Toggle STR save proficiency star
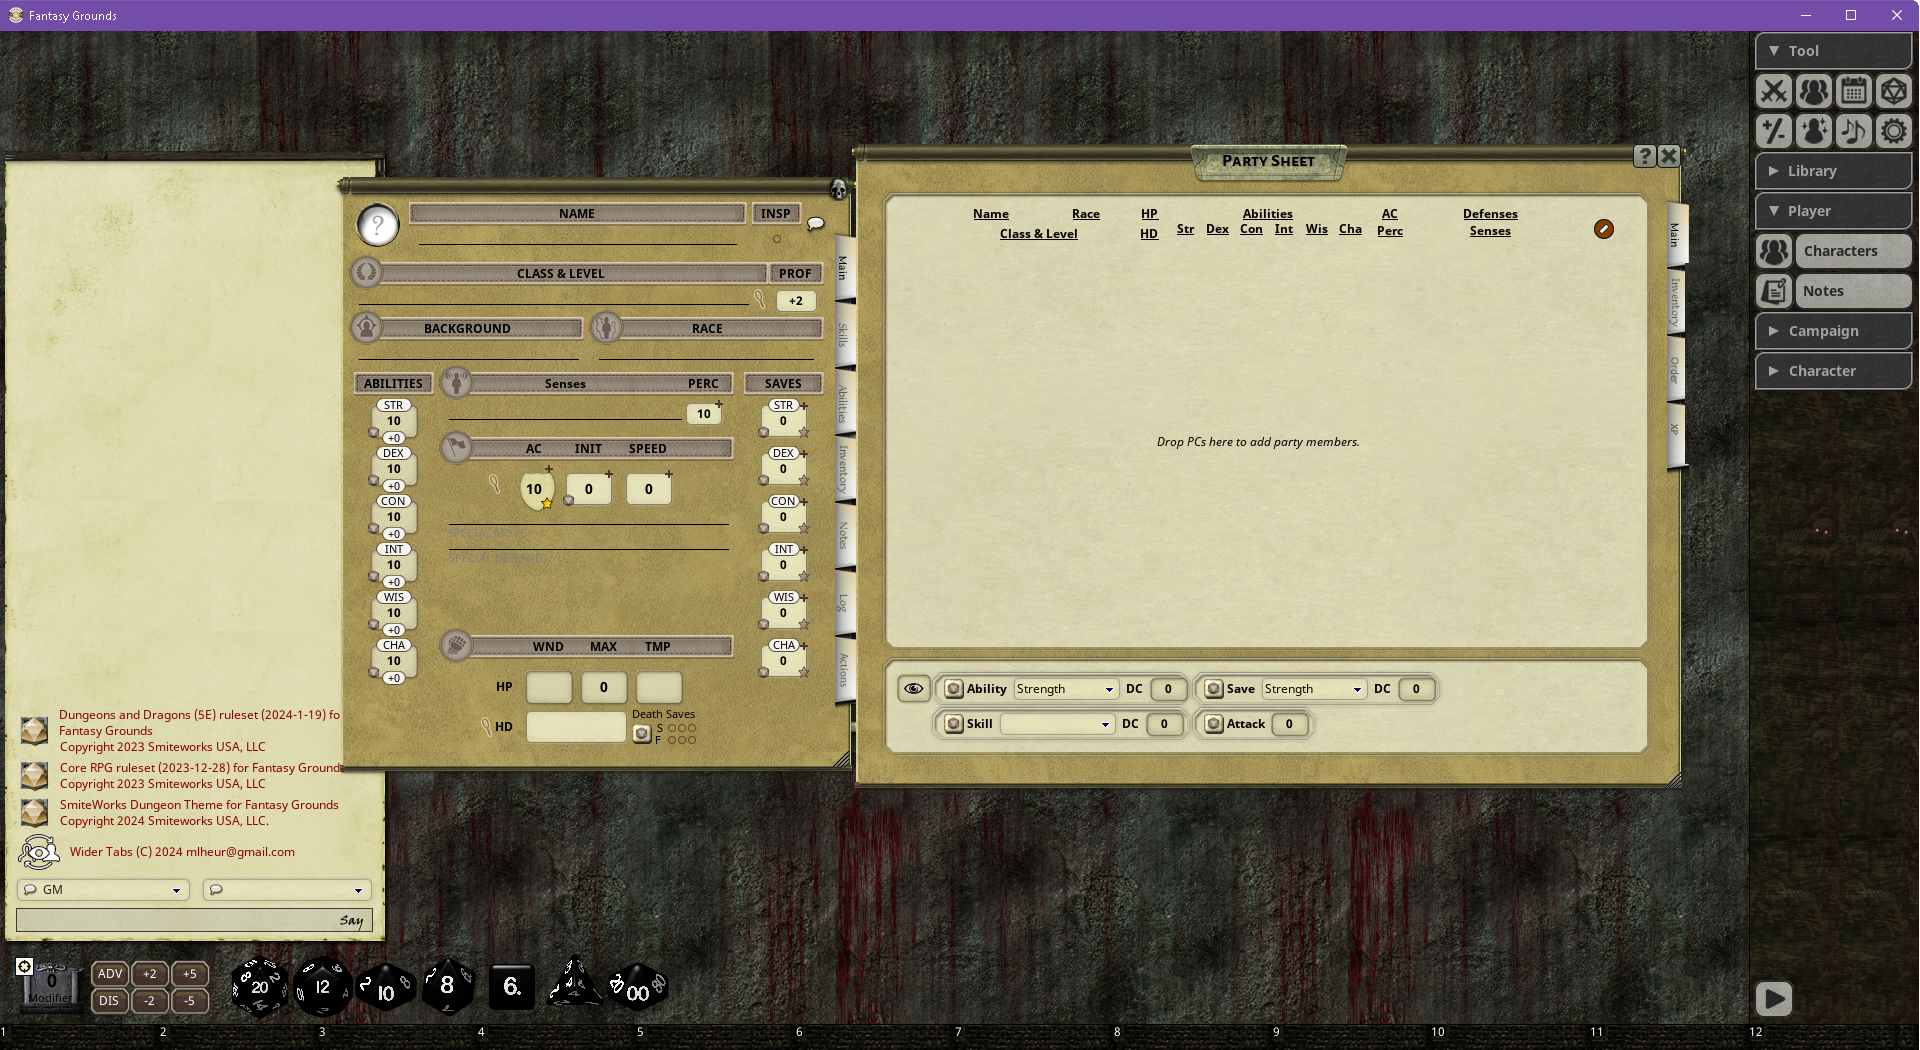 click(x=804, y=432)
